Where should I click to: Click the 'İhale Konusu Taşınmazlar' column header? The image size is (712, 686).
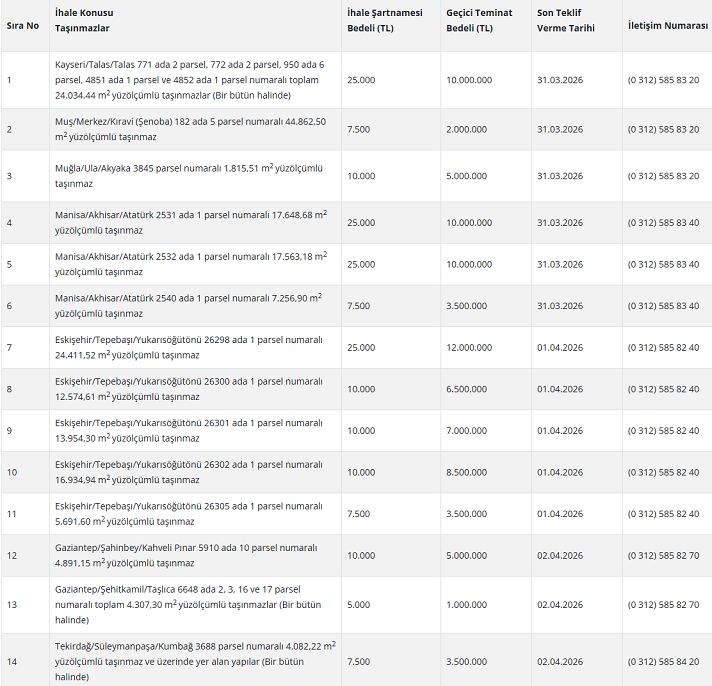pos(84,21)
